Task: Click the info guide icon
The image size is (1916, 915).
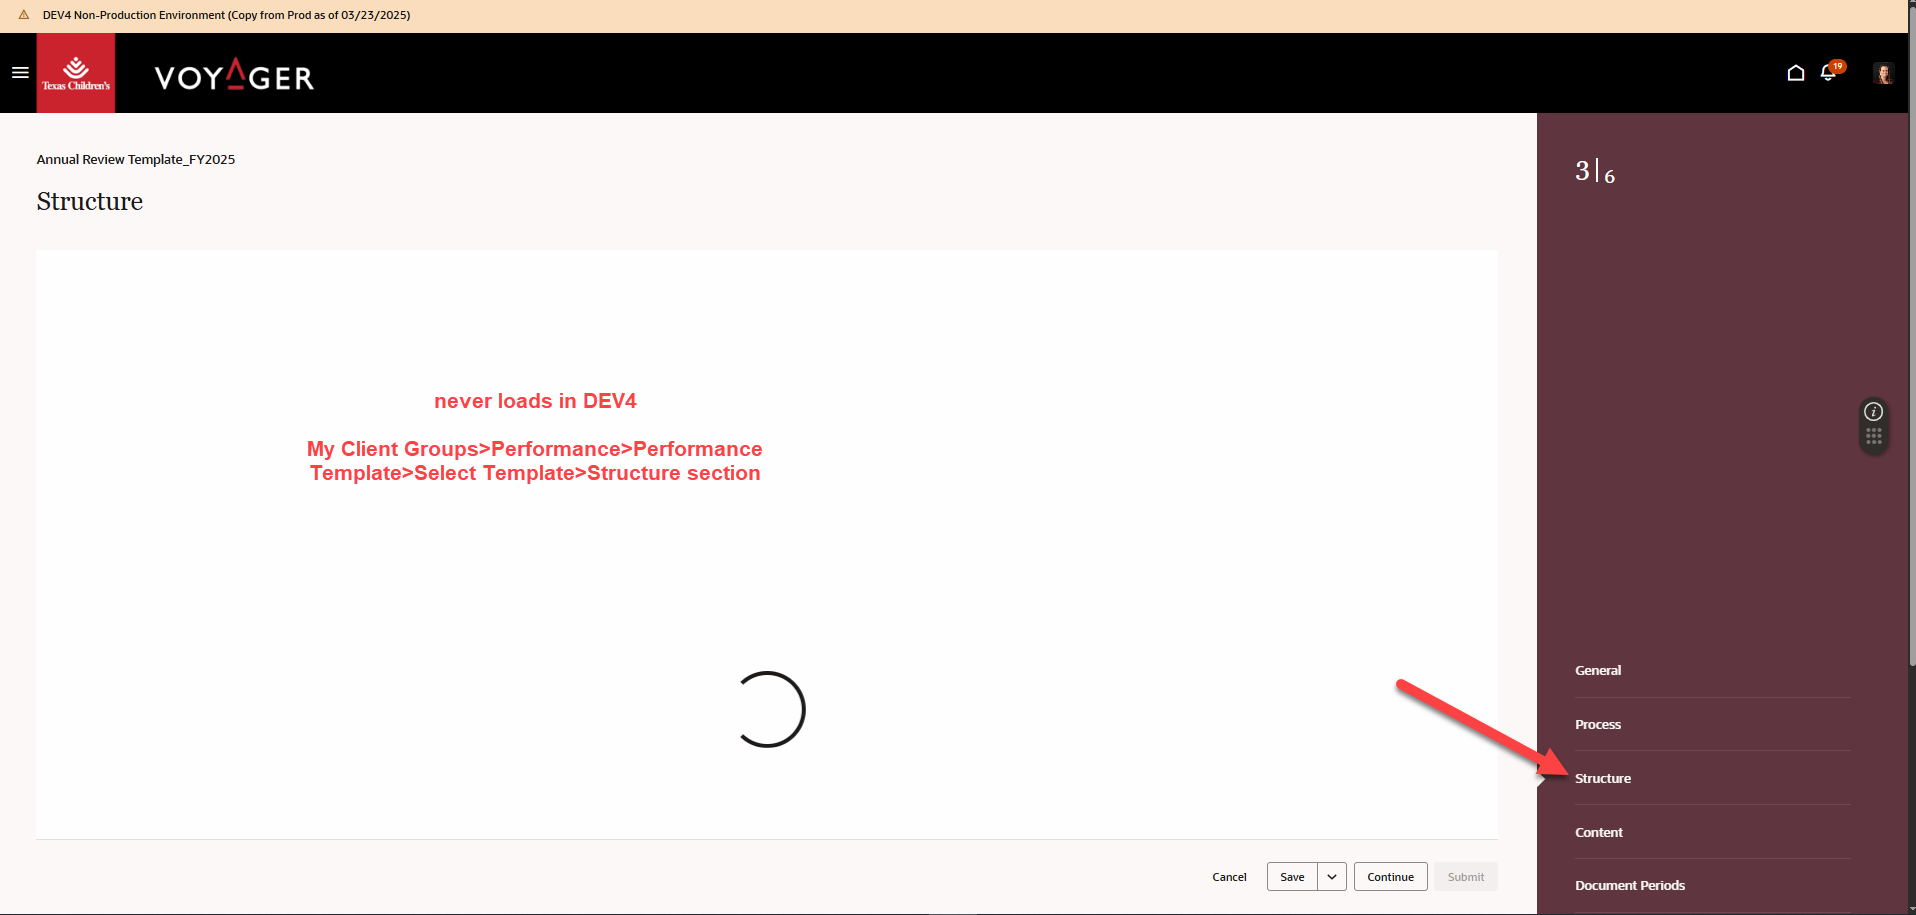Action: [1874, 411]
